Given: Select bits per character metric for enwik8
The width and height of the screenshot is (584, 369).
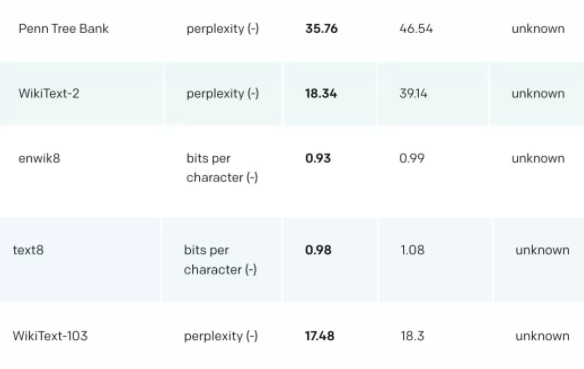Looking at the screenshot, I should click(x=222, y=168).
